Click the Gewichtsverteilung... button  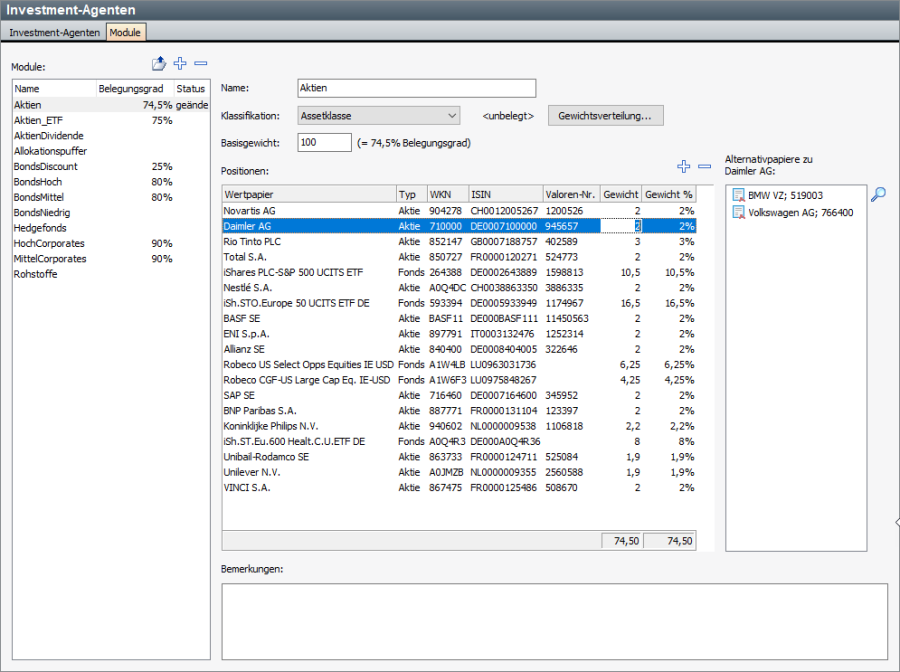pyautogui.click(x=605, y=116)
